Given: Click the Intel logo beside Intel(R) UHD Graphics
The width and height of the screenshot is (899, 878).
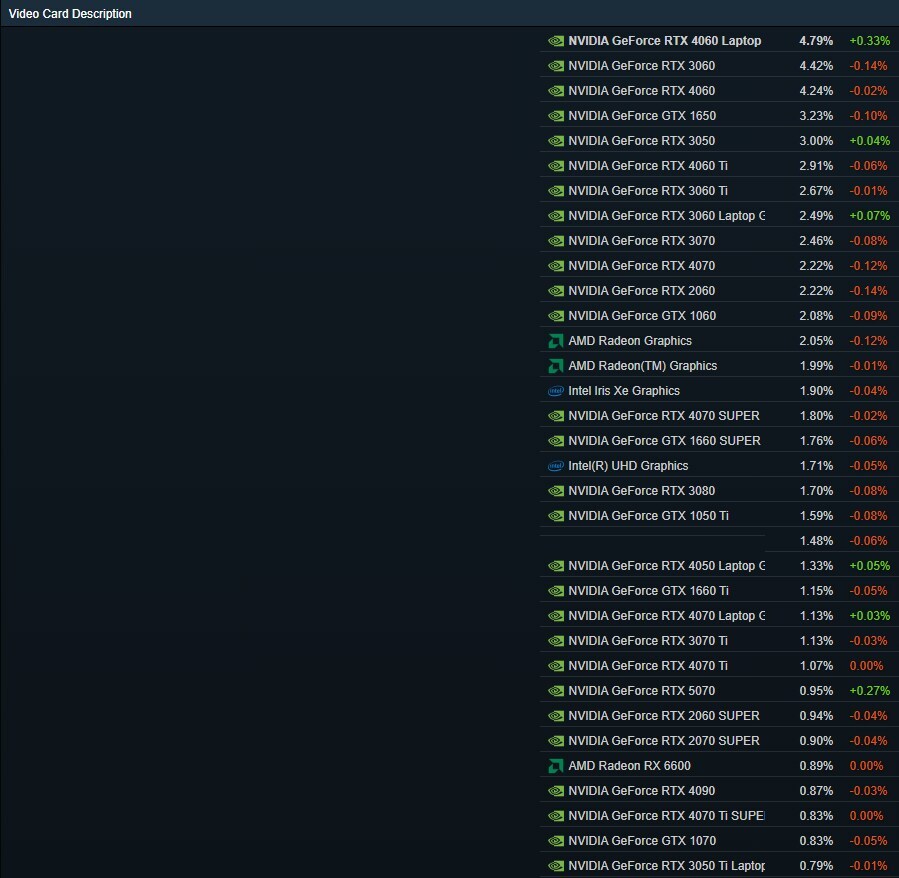Looking at the screenshot, I should coord(556,466).
